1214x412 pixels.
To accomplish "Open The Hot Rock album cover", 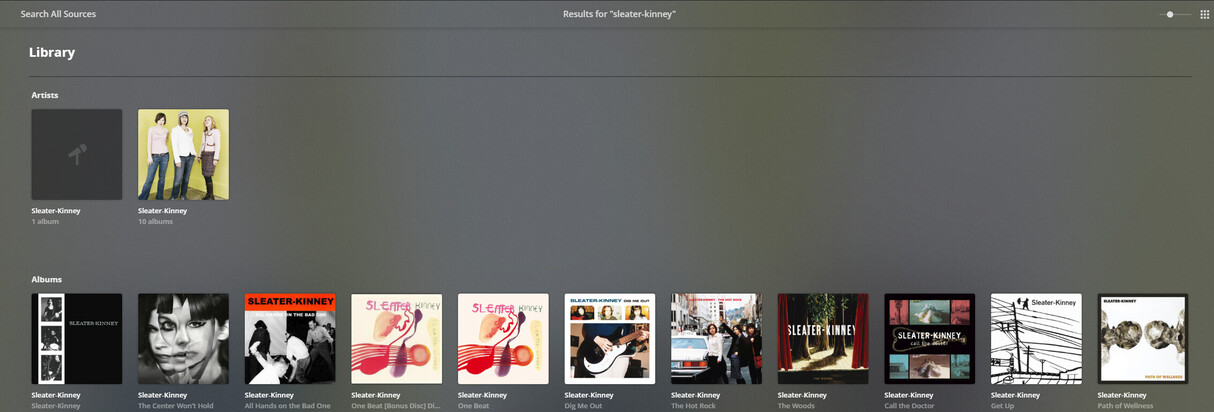I will [x=716, y=339].
